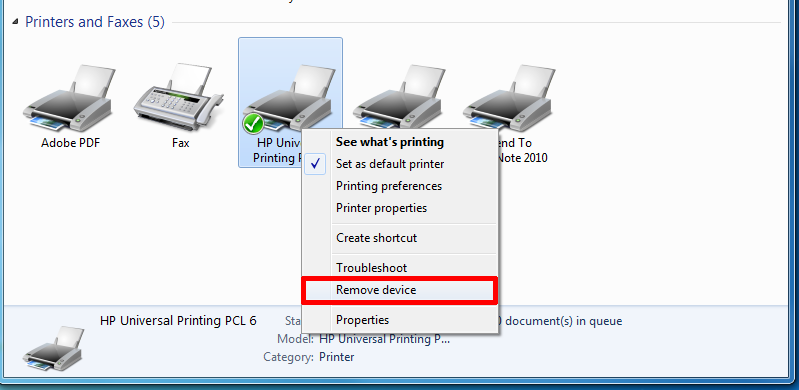This screenshot has width=799, height=390.
Task: Click the HP Universal Printing printer icon
Action: click(x=288, y=97)
